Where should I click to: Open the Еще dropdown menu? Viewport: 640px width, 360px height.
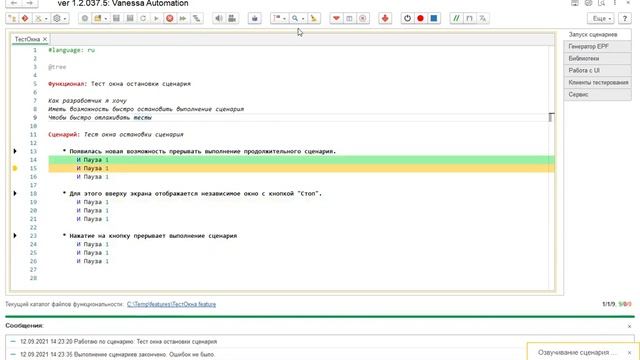[601, 18]
